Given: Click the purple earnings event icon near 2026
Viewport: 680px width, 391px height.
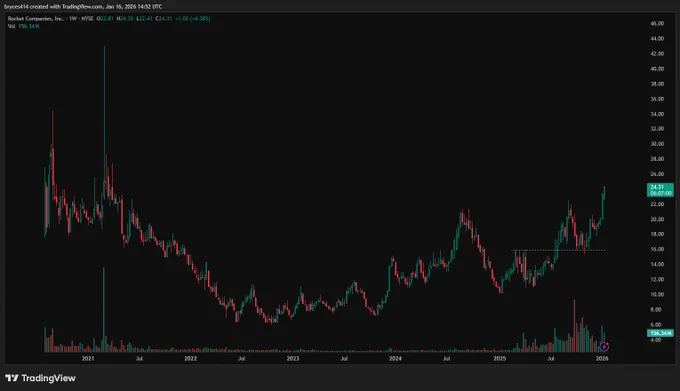Looking at the screenshot, I should click(x=604, y=346).
